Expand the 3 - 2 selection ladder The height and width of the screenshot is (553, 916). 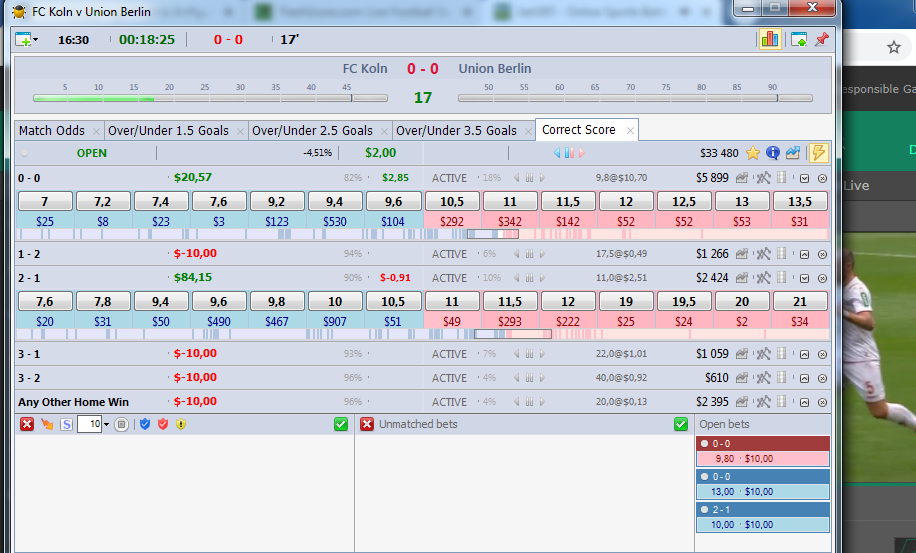[804, 378]
